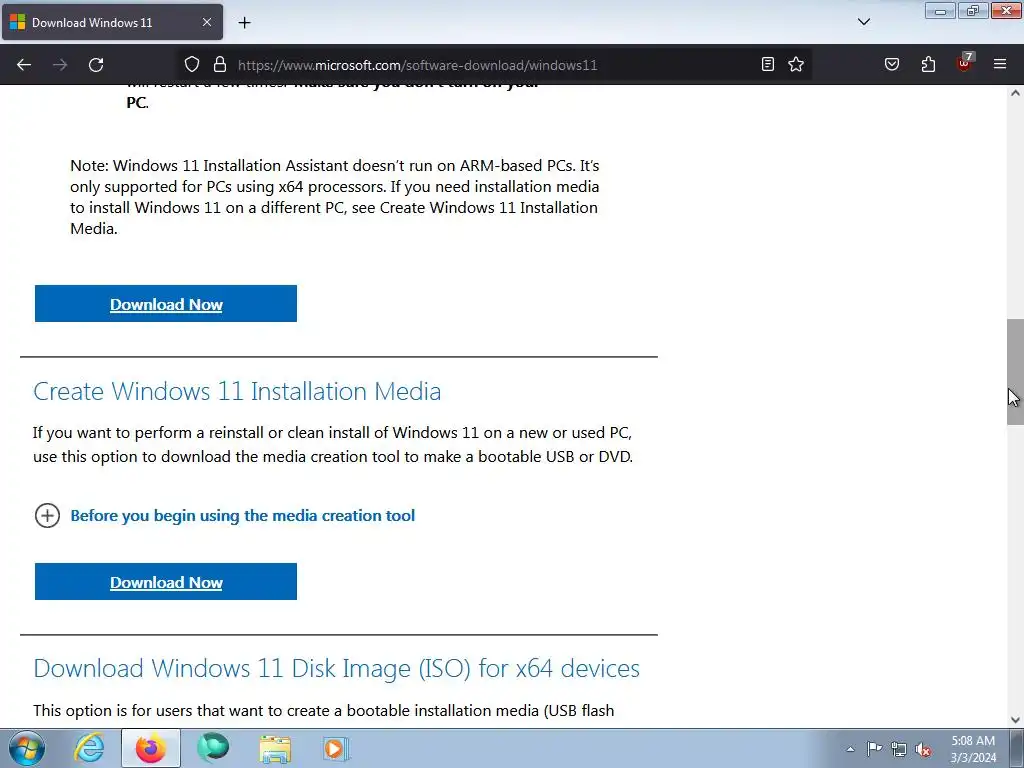
Task: Click the forward navigation arrow
Action: [60, 65]
